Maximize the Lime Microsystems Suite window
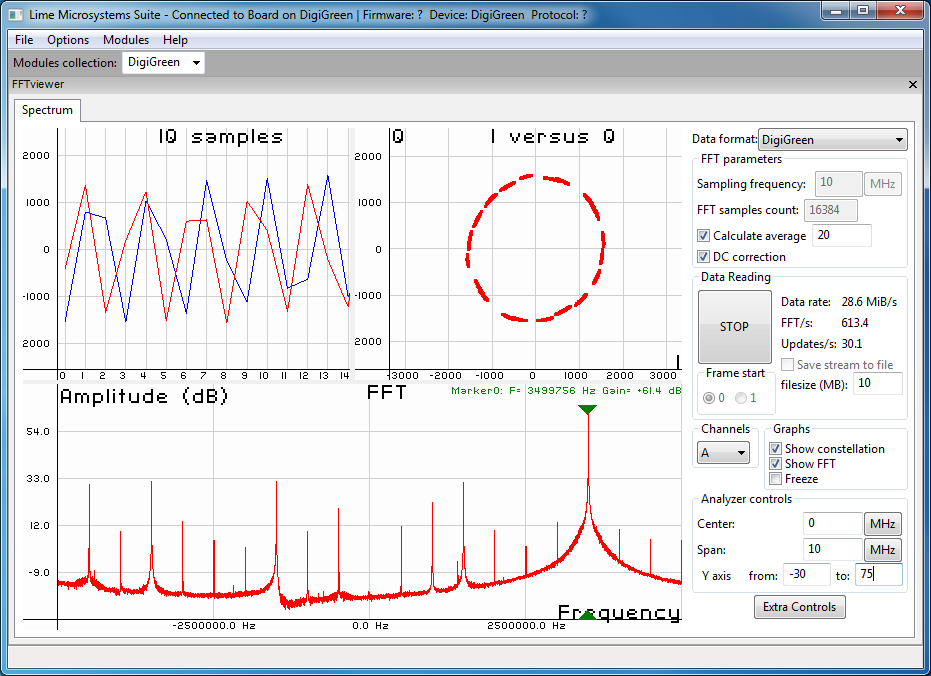The height and width of the screenshot is (676, 931). tap(863, 10)
